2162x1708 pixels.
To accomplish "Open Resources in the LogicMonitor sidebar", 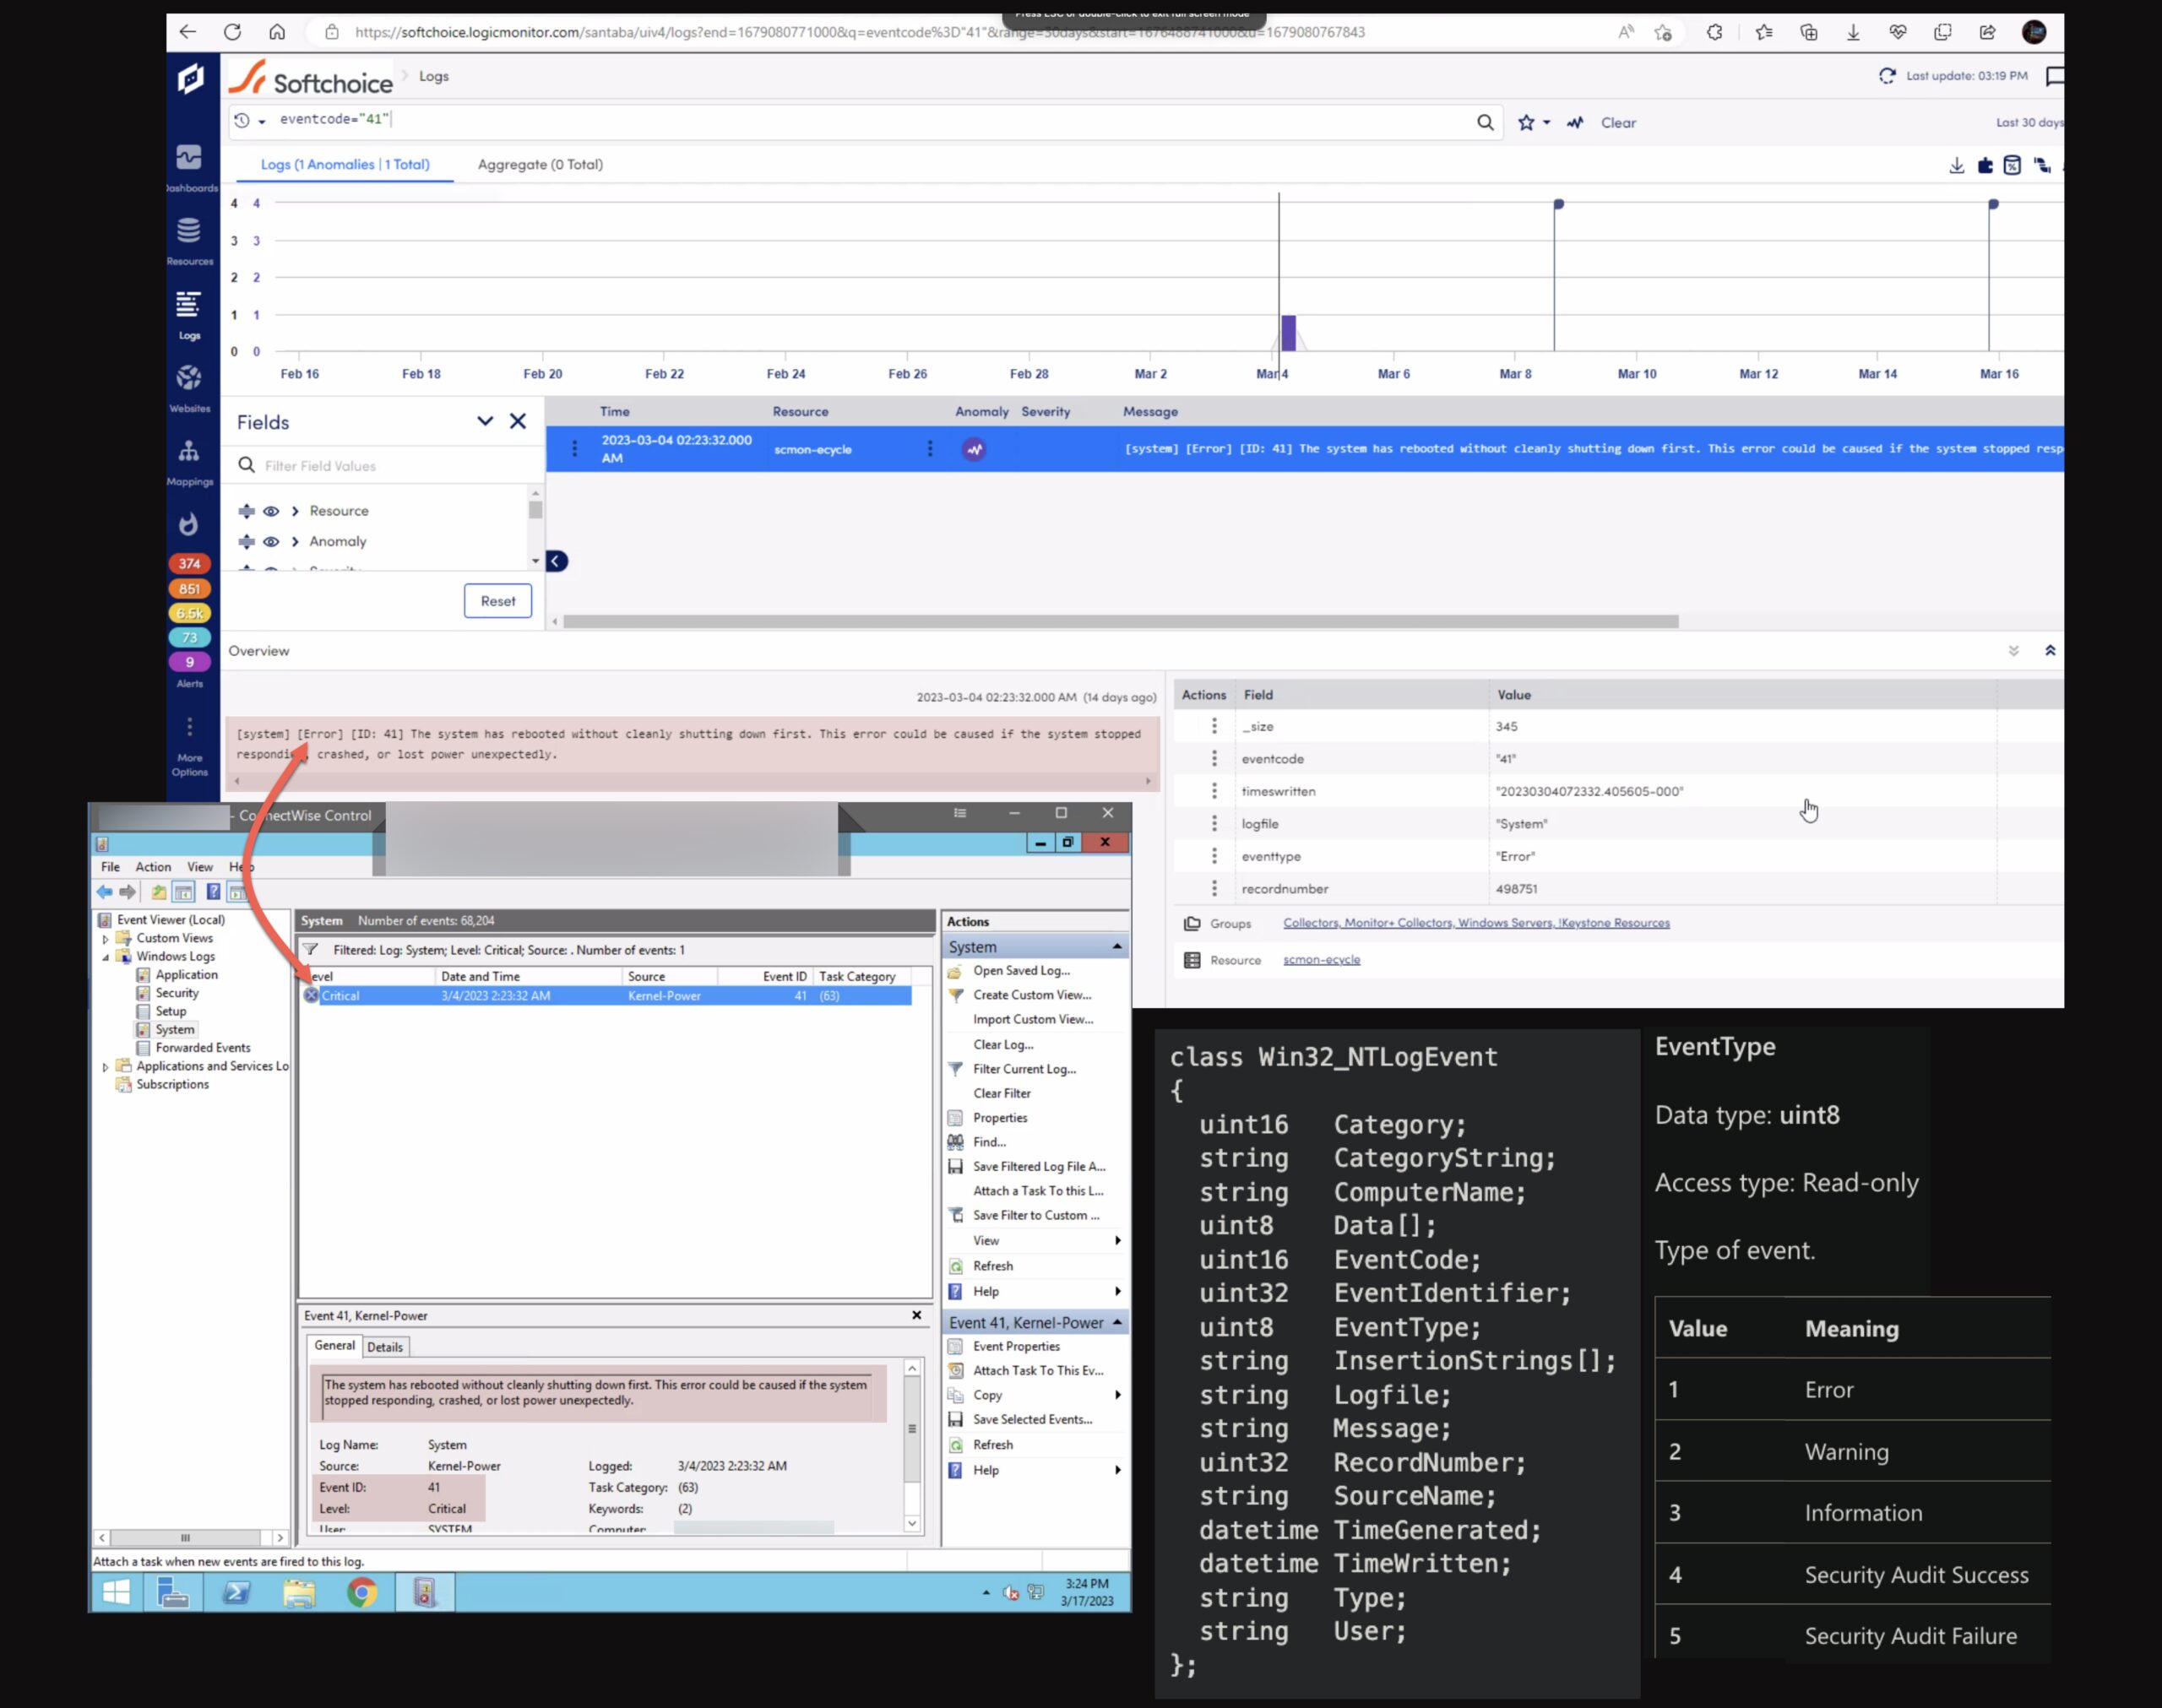I will [x=189, y=240].
